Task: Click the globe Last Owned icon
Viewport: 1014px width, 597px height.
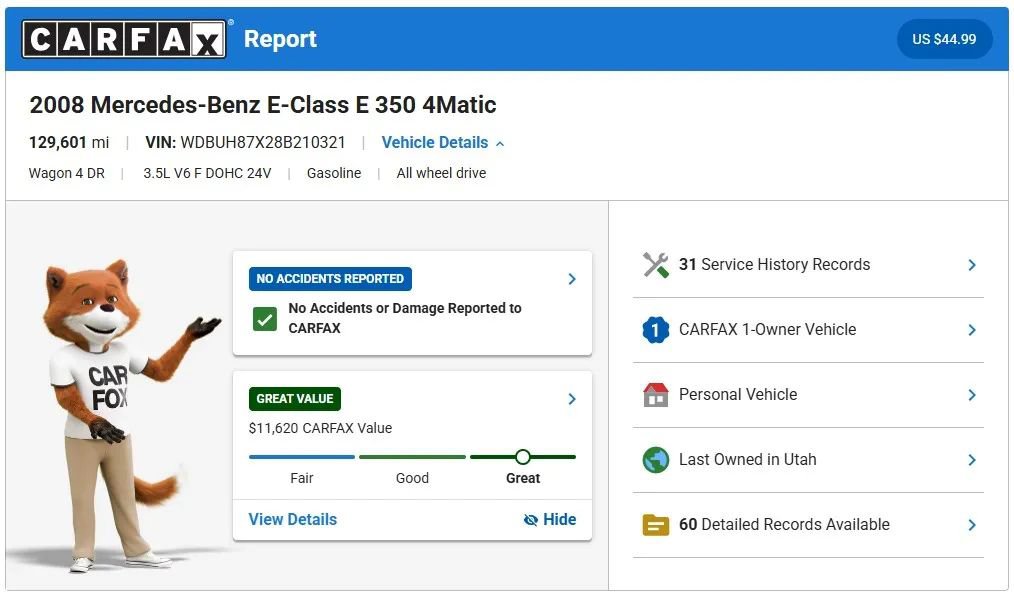Action: point(656,460)
